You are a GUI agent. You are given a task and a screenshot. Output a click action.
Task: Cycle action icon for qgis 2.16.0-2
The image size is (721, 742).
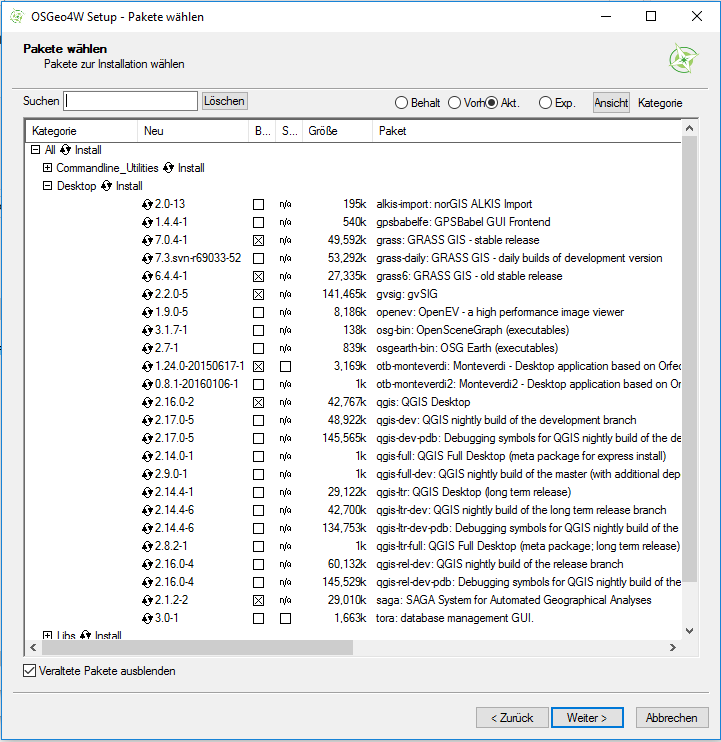pyautogui.click(x=147, y=402)
